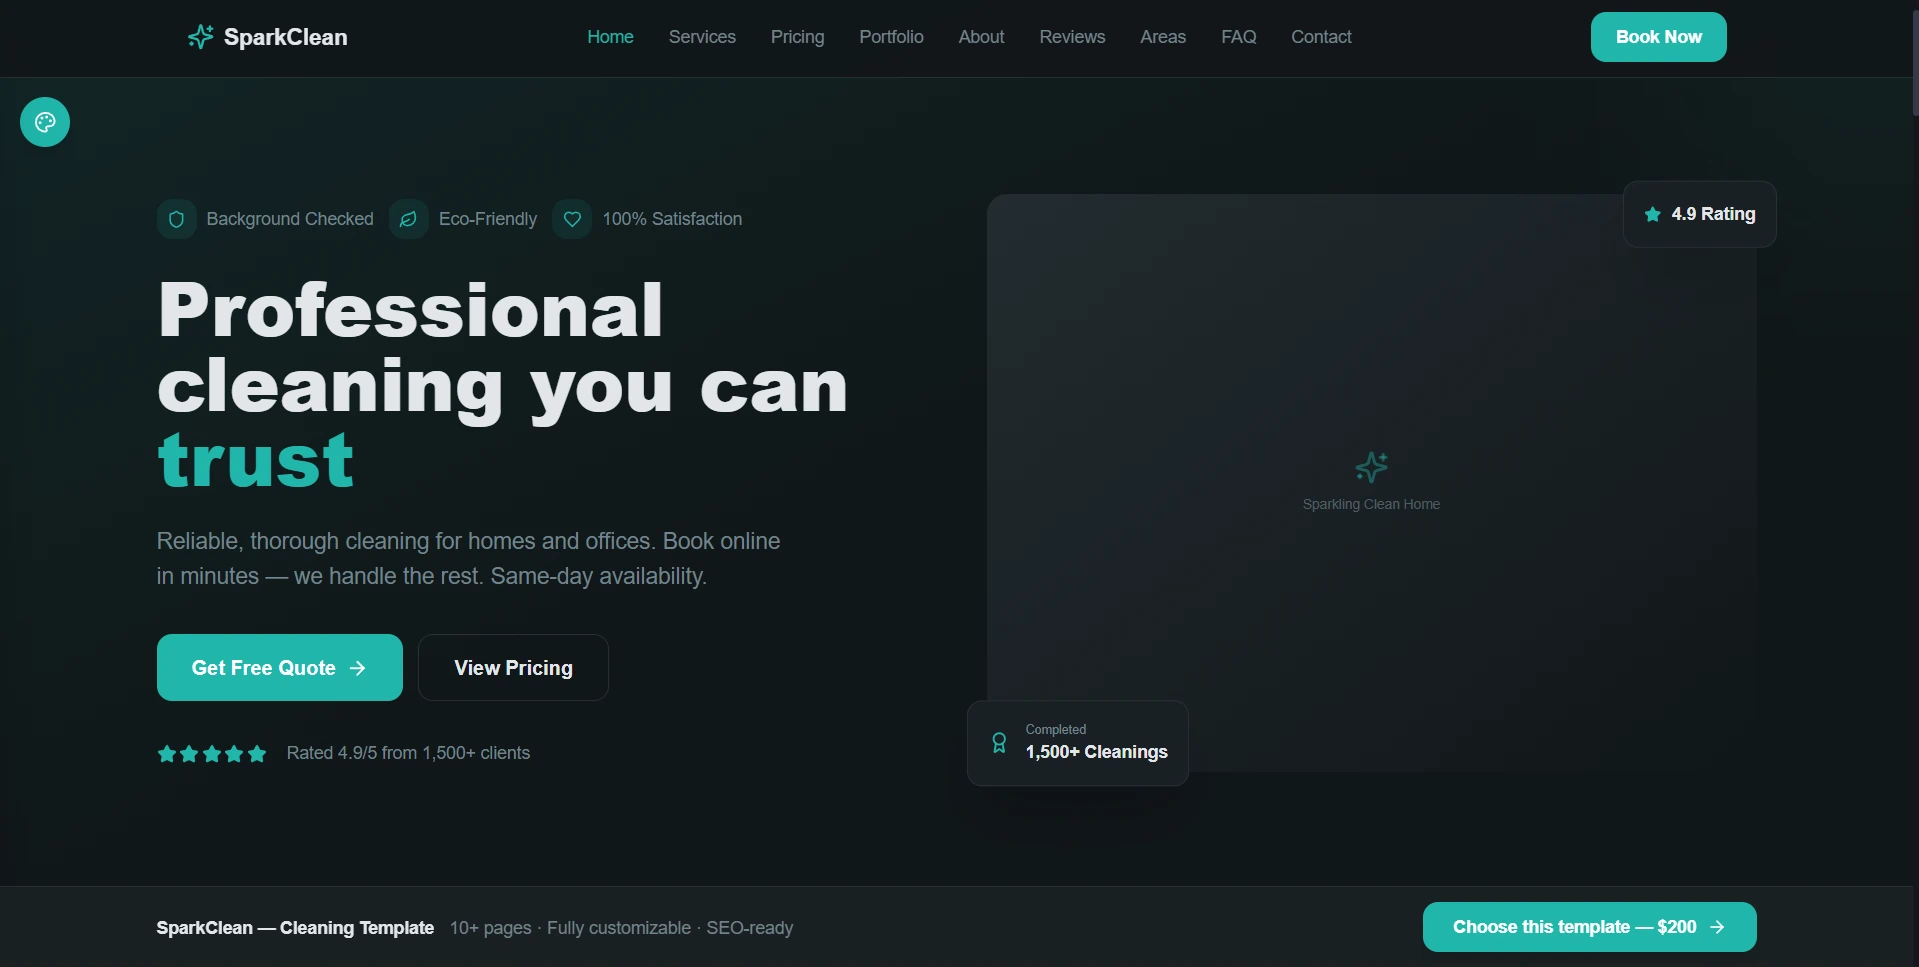1919x967 pixels.
Task: Click the award ribbon icon beside Completed
Action: click(999, 743)
